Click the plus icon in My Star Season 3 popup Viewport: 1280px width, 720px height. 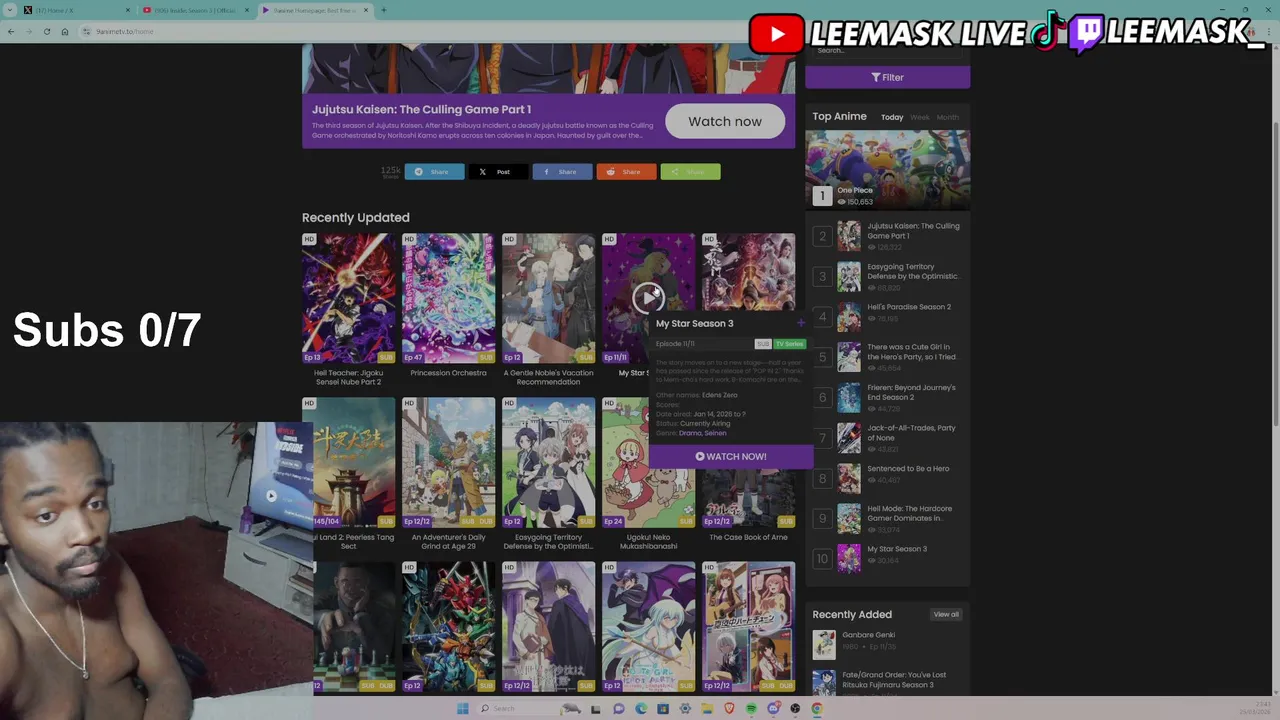point(801,323)
